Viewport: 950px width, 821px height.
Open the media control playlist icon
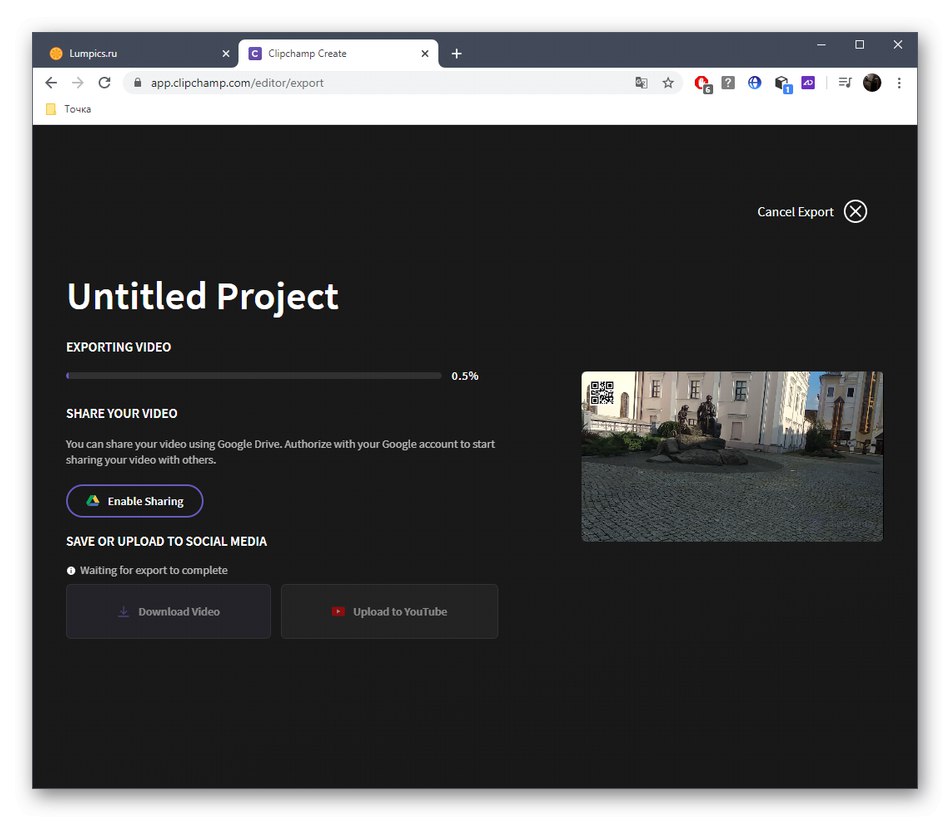pyautogui.click(x=845, y=82)
